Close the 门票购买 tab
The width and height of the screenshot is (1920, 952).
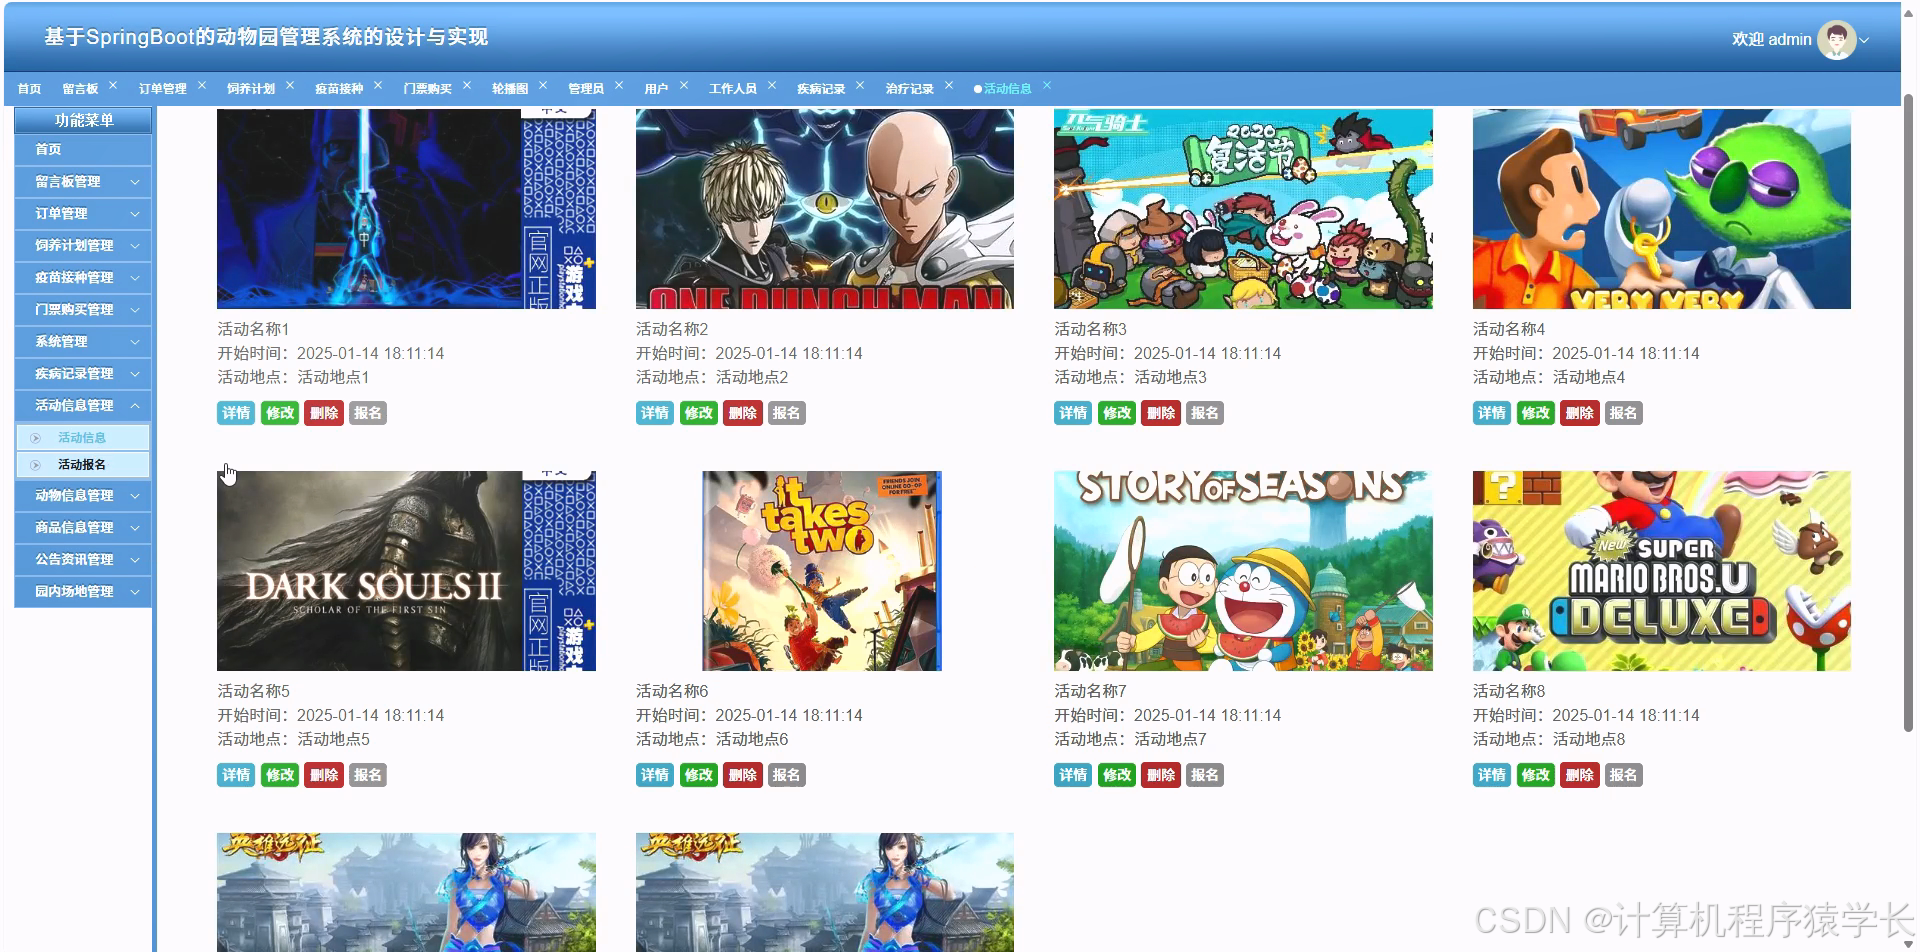[x=467, y=85]
